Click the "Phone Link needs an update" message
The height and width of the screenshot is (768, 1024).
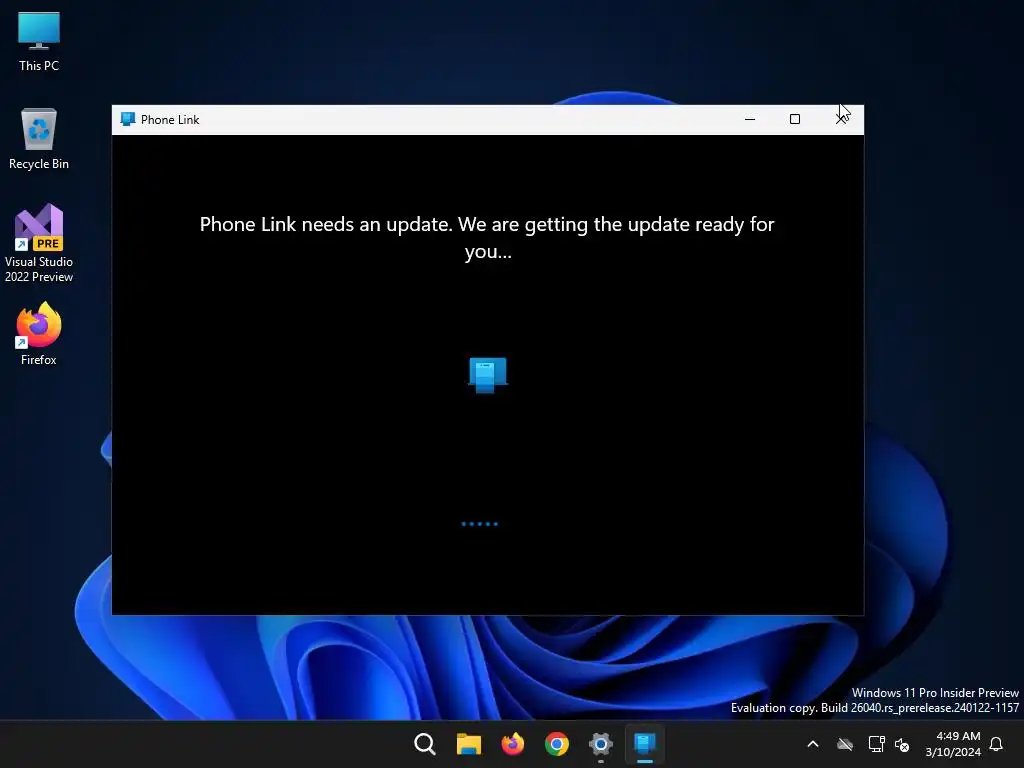click(487, 238)
